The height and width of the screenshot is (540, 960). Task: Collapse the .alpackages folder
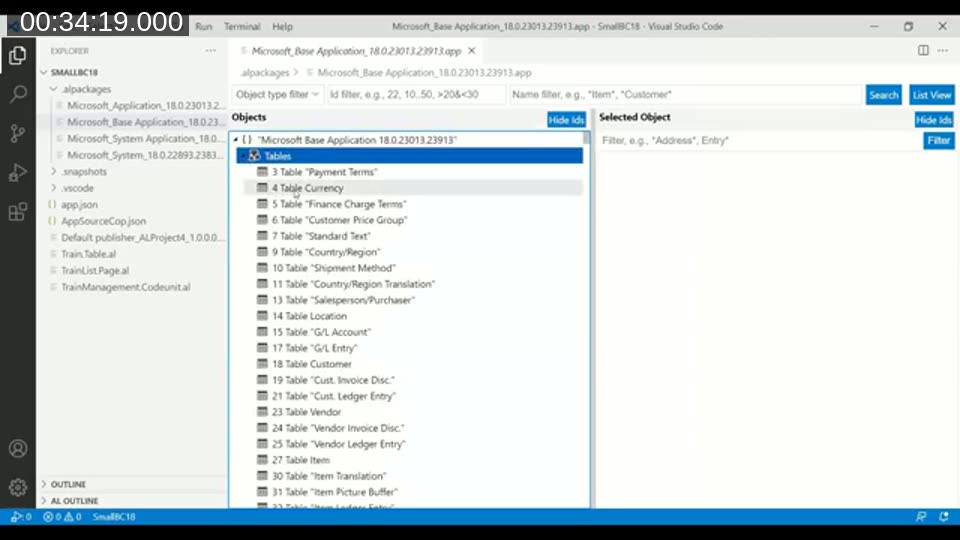point(54,89)
